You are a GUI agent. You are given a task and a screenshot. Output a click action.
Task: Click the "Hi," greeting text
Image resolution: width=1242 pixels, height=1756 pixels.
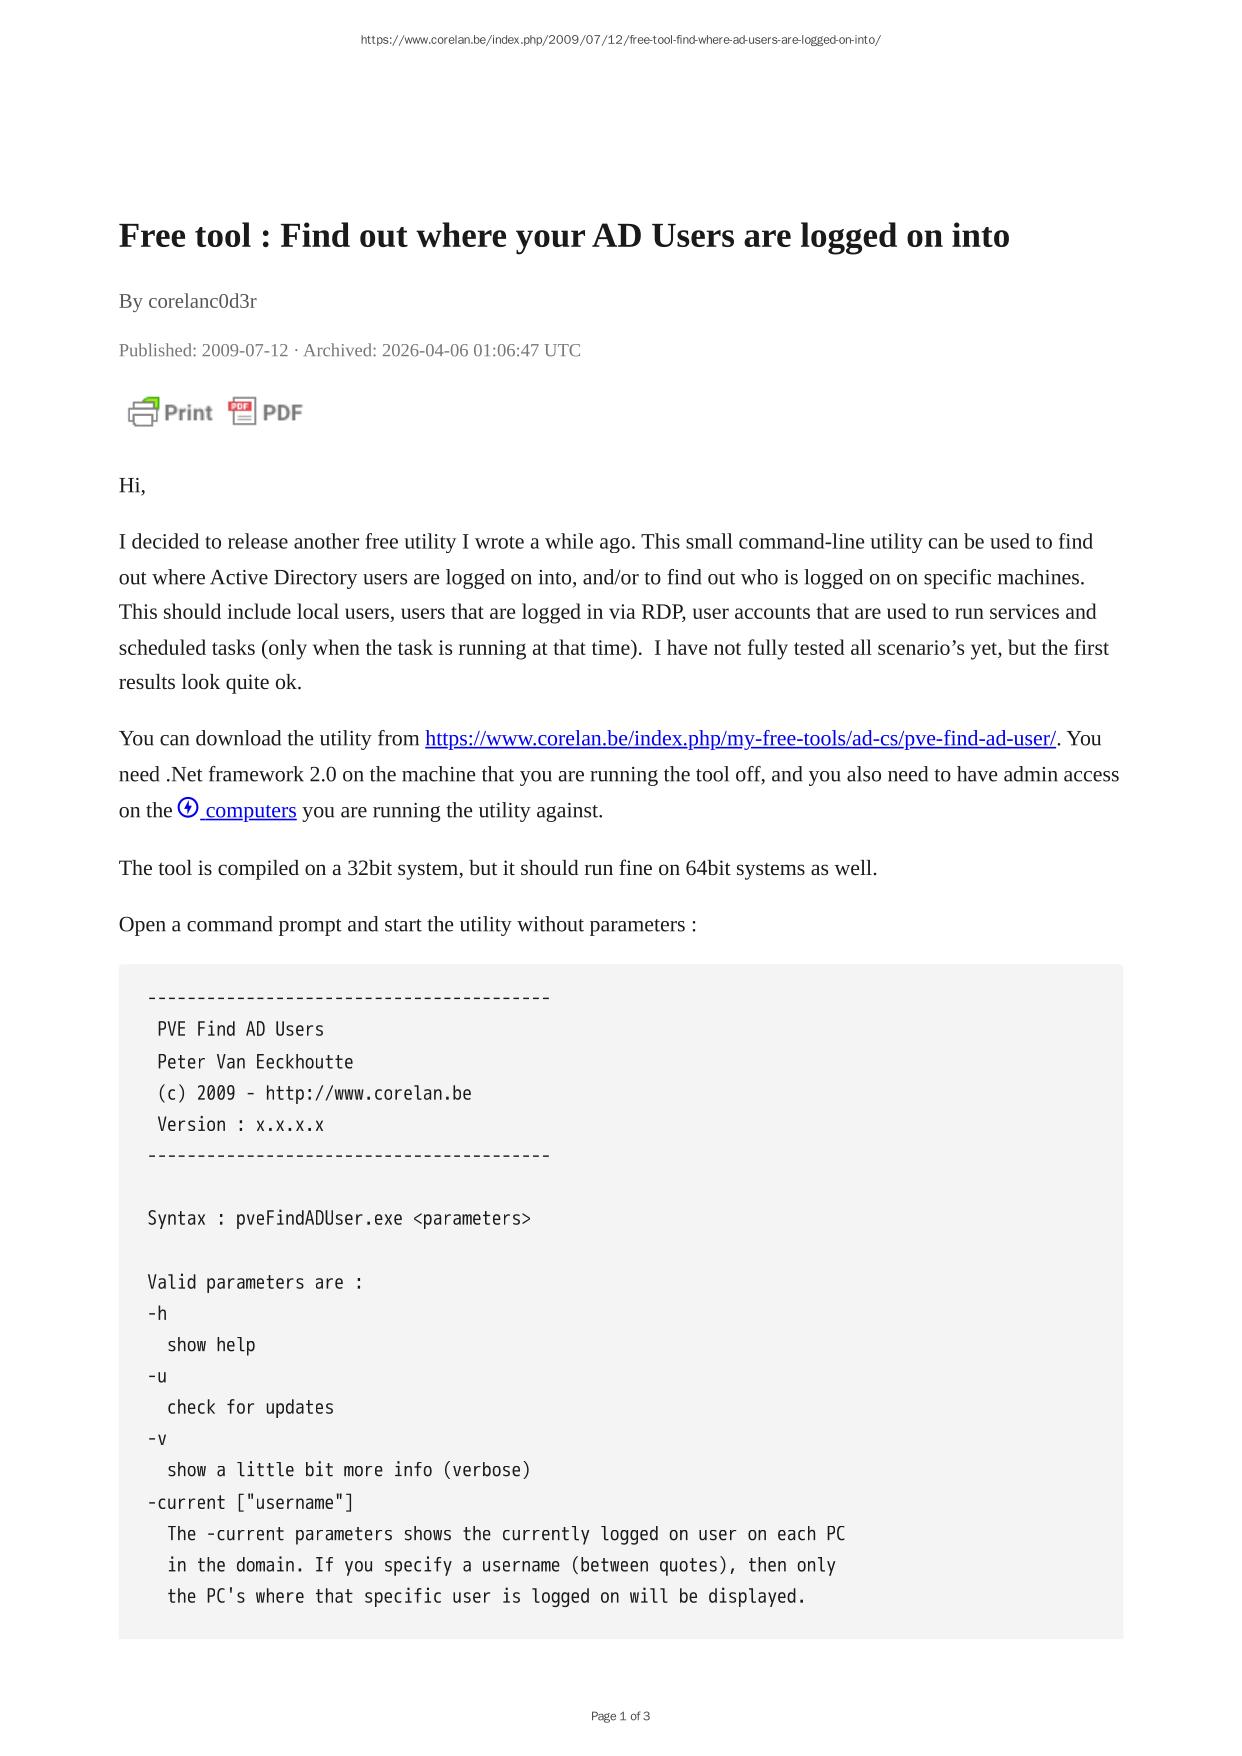(x=132, y=485)
